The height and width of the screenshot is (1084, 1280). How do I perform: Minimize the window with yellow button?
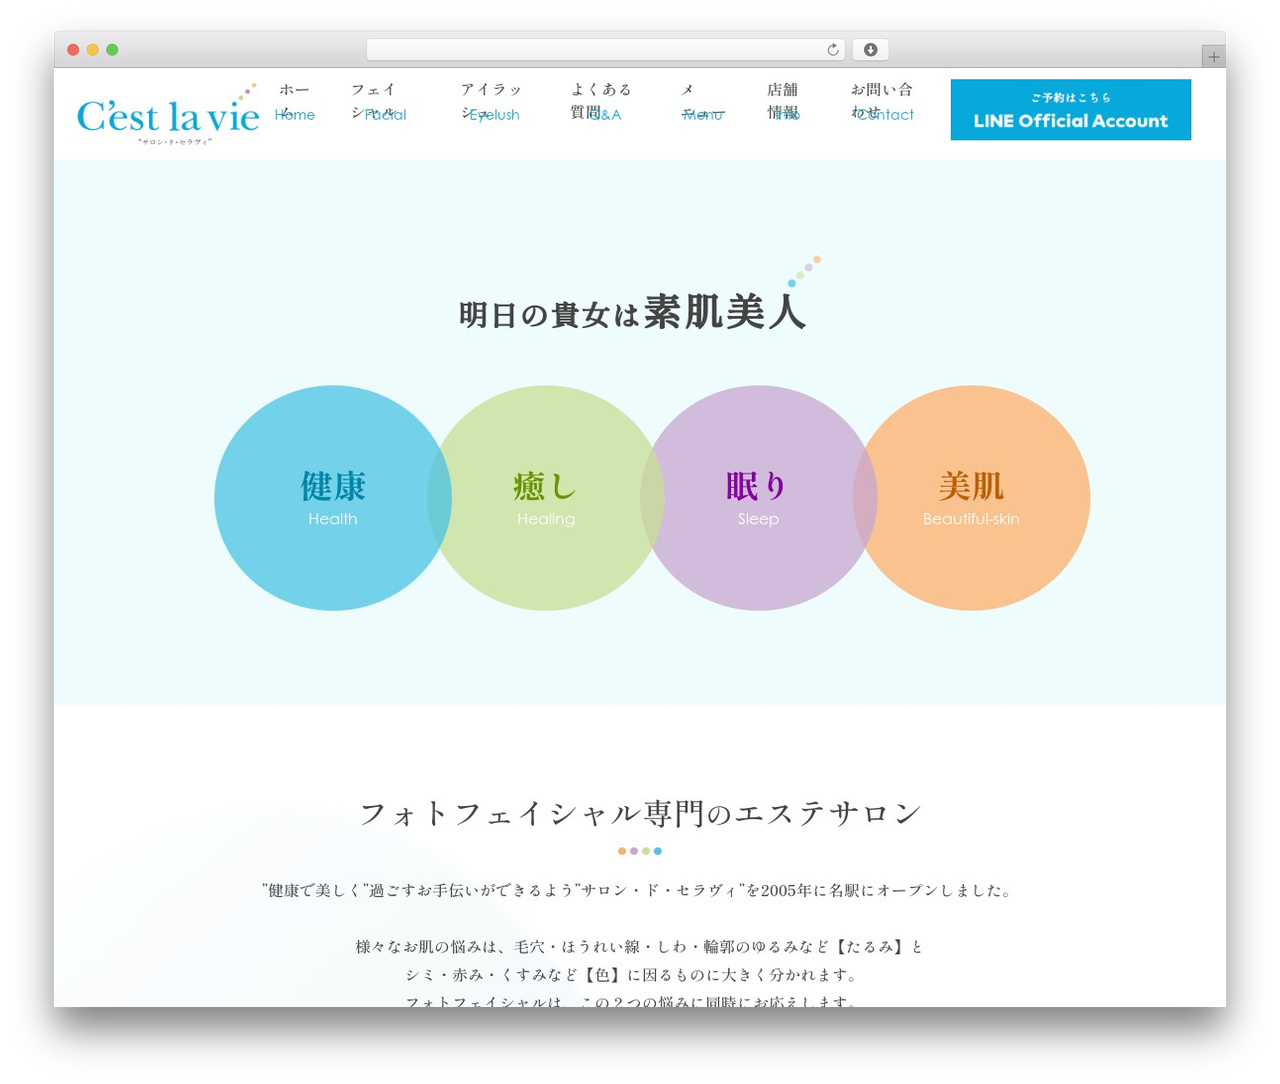(x=92, y=50)
